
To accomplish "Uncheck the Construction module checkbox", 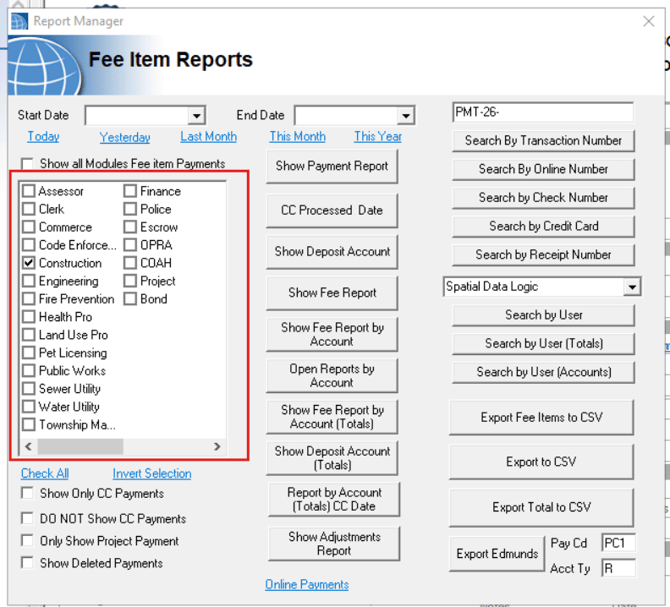I will click(29, 263).
